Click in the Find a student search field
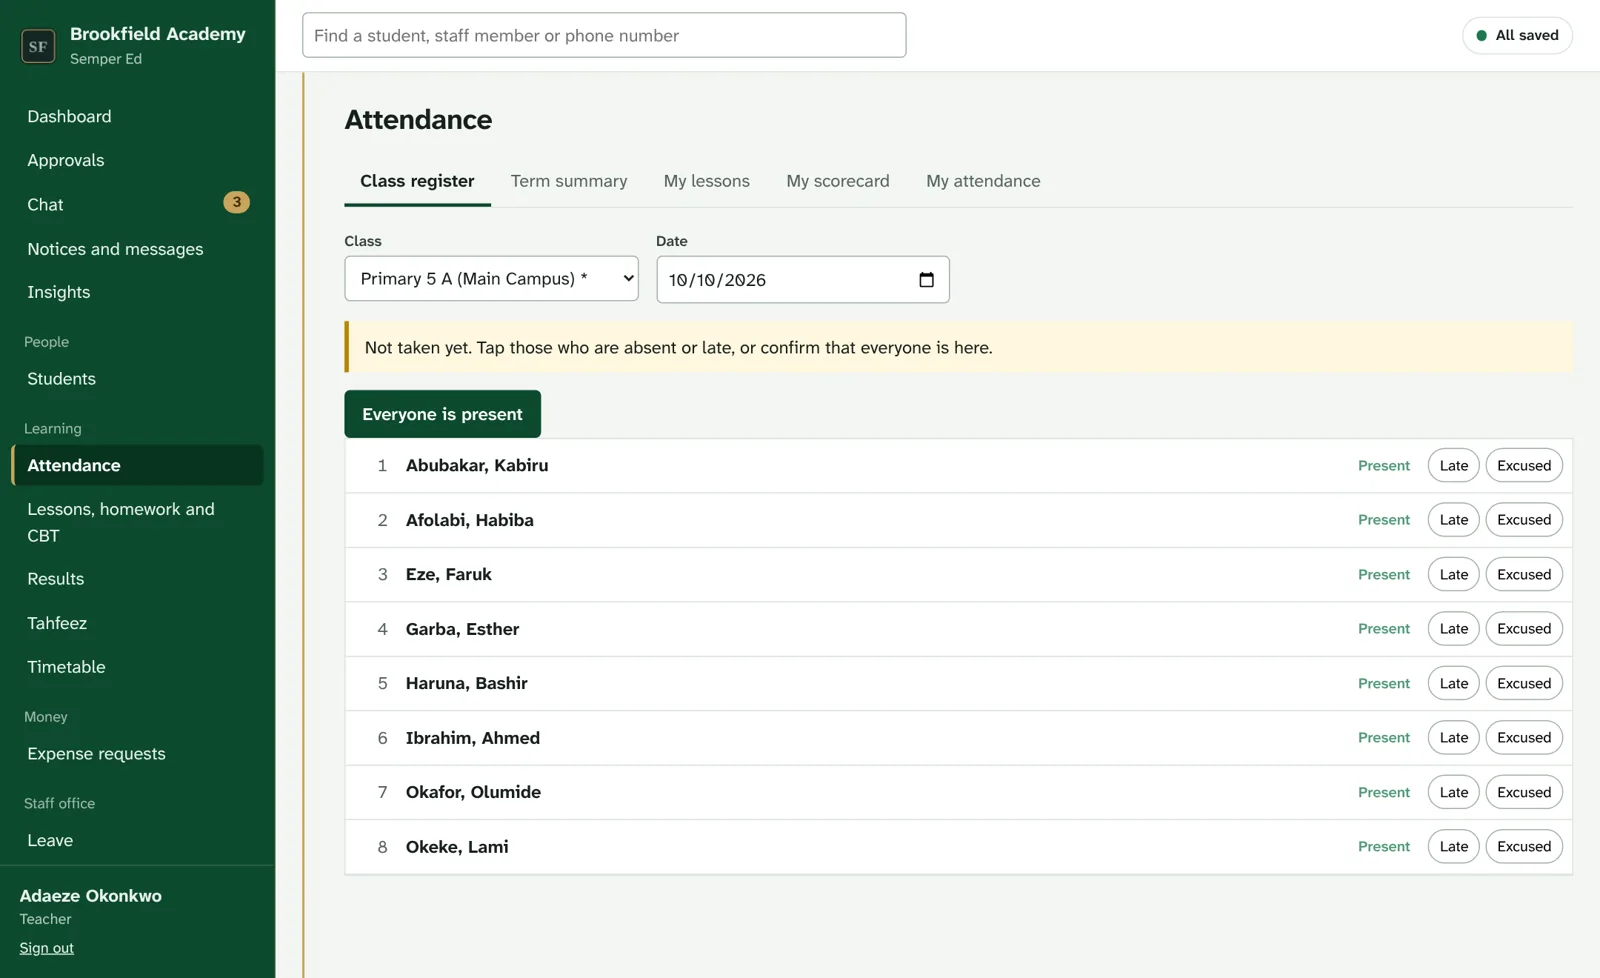Screen dimensions: 1600x978 click(604, 35)
